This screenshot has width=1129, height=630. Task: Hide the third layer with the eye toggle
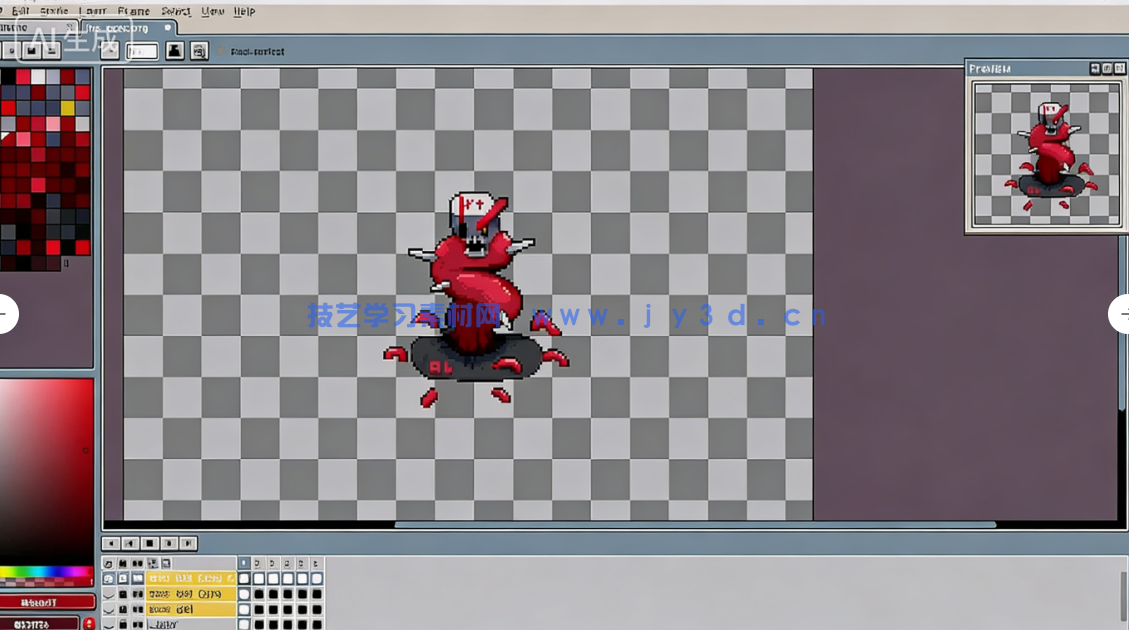click(109, 609)
